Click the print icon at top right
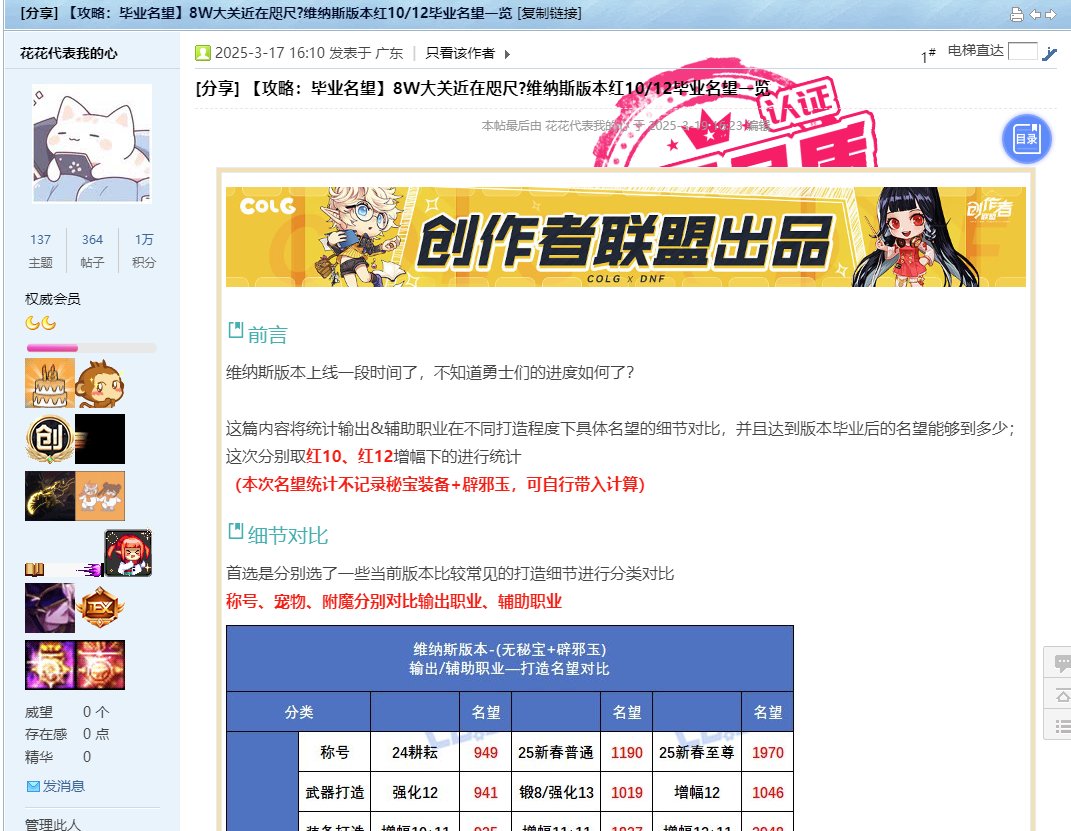Image resolution: width=1071 pixels, height=831 pixels. (x=1016, y=14)
